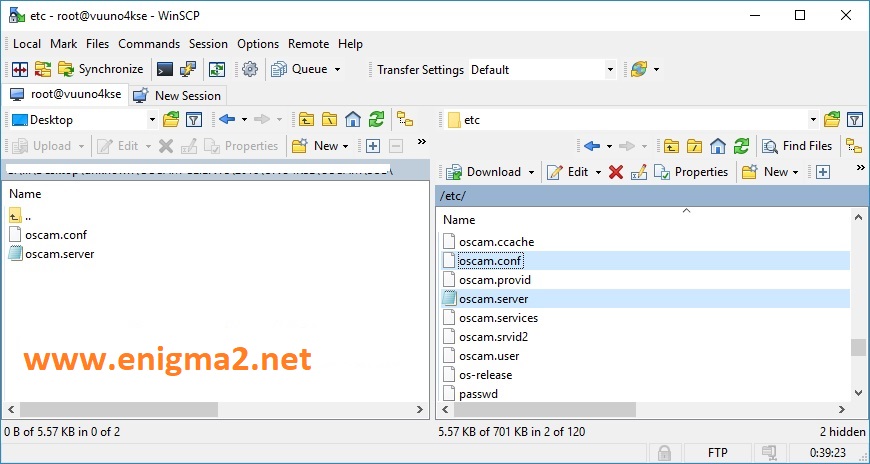Click the remote open directory folder icon
Image resolution: width=870 pixels, height=464 pixels.
point(832,119)
